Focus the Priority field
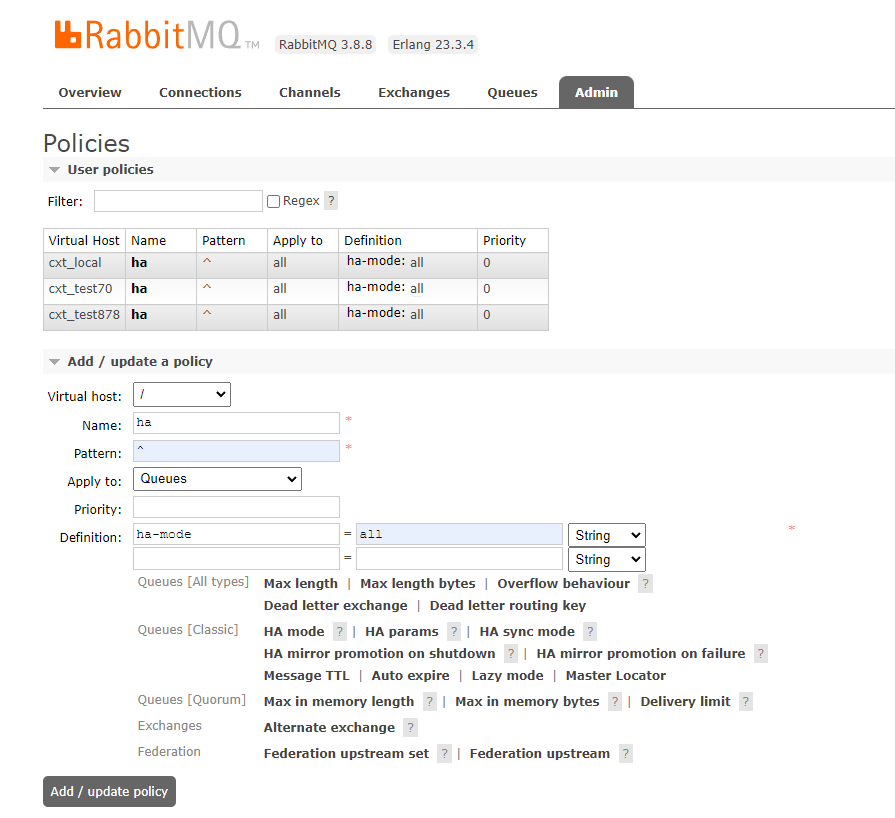This screenshot has width=895, height=818. pos(236,507)
